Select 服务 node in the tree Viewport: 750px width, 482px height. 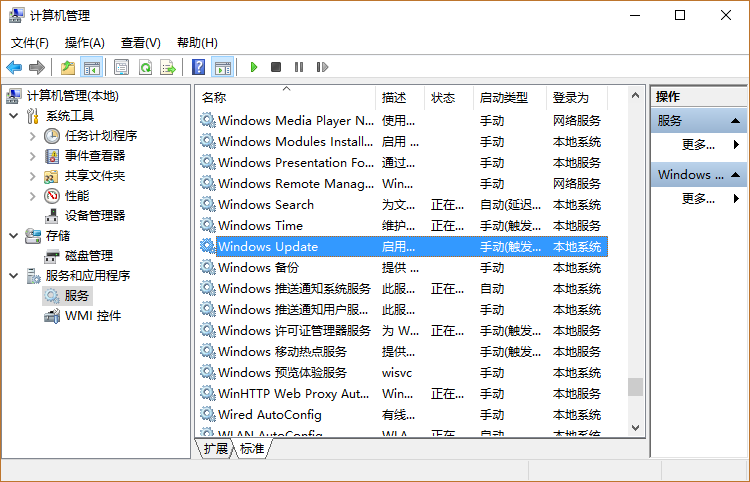point(67,296)
